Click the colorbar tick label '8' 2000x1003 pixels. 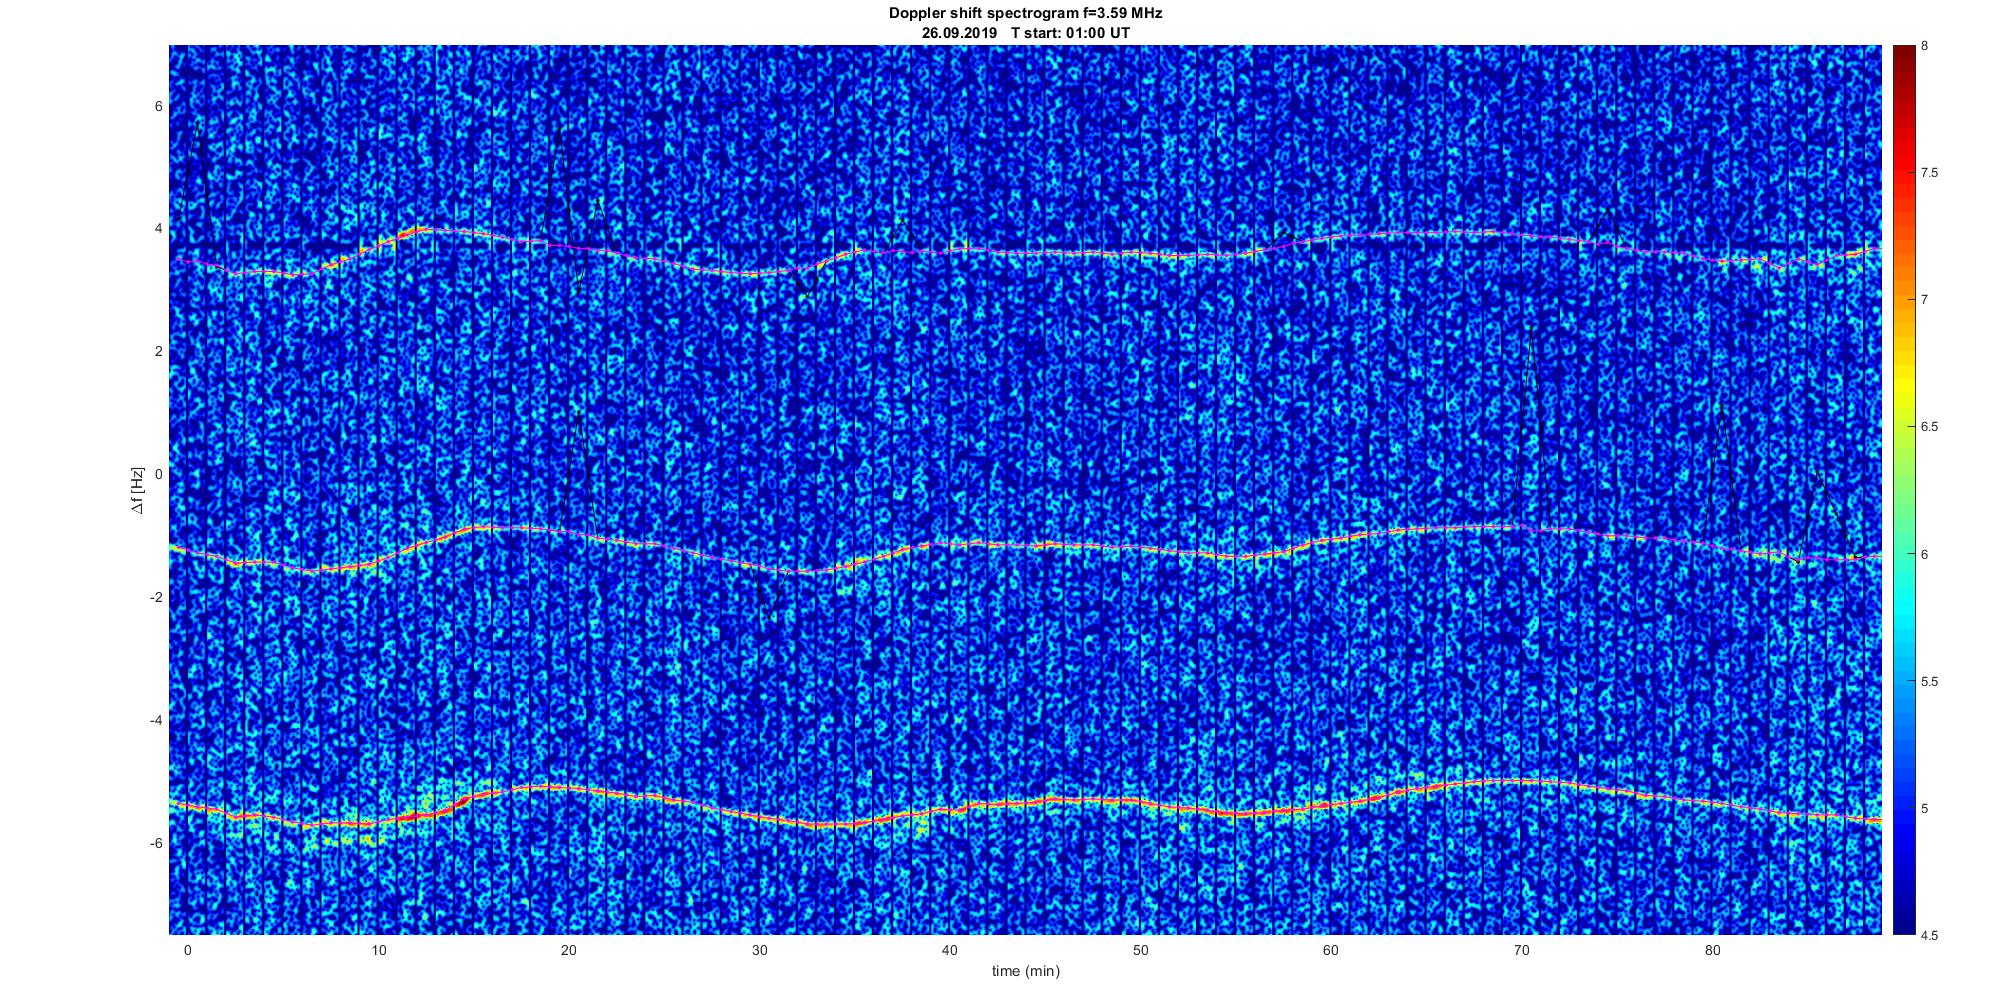tap(1925, 46)
